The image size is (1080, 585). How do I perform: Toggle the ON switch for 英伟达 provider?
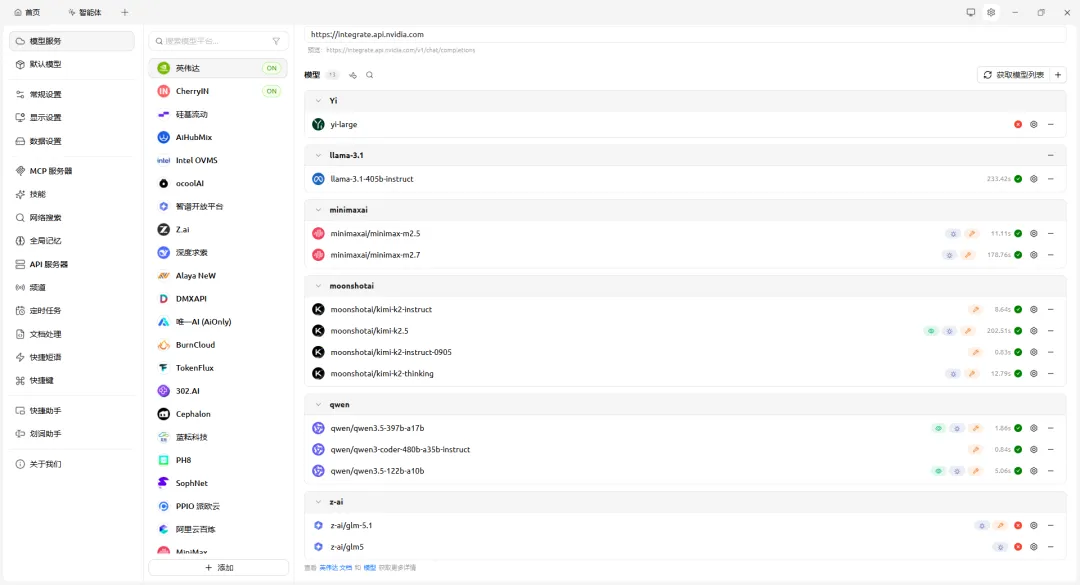pos(271,68)
